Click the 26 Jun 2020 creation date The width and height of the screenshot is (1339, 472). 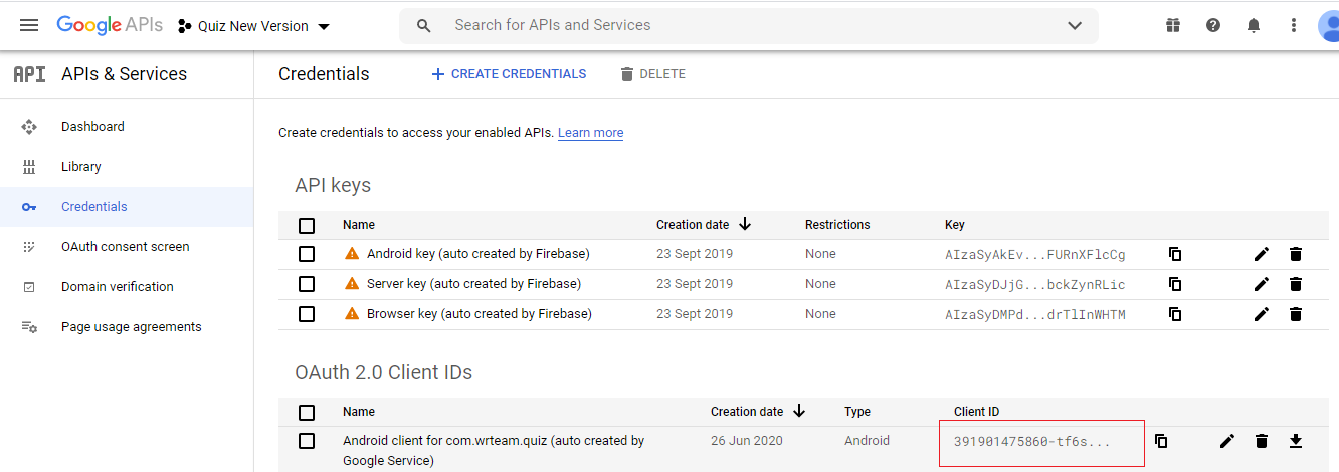tap(747, 441)
